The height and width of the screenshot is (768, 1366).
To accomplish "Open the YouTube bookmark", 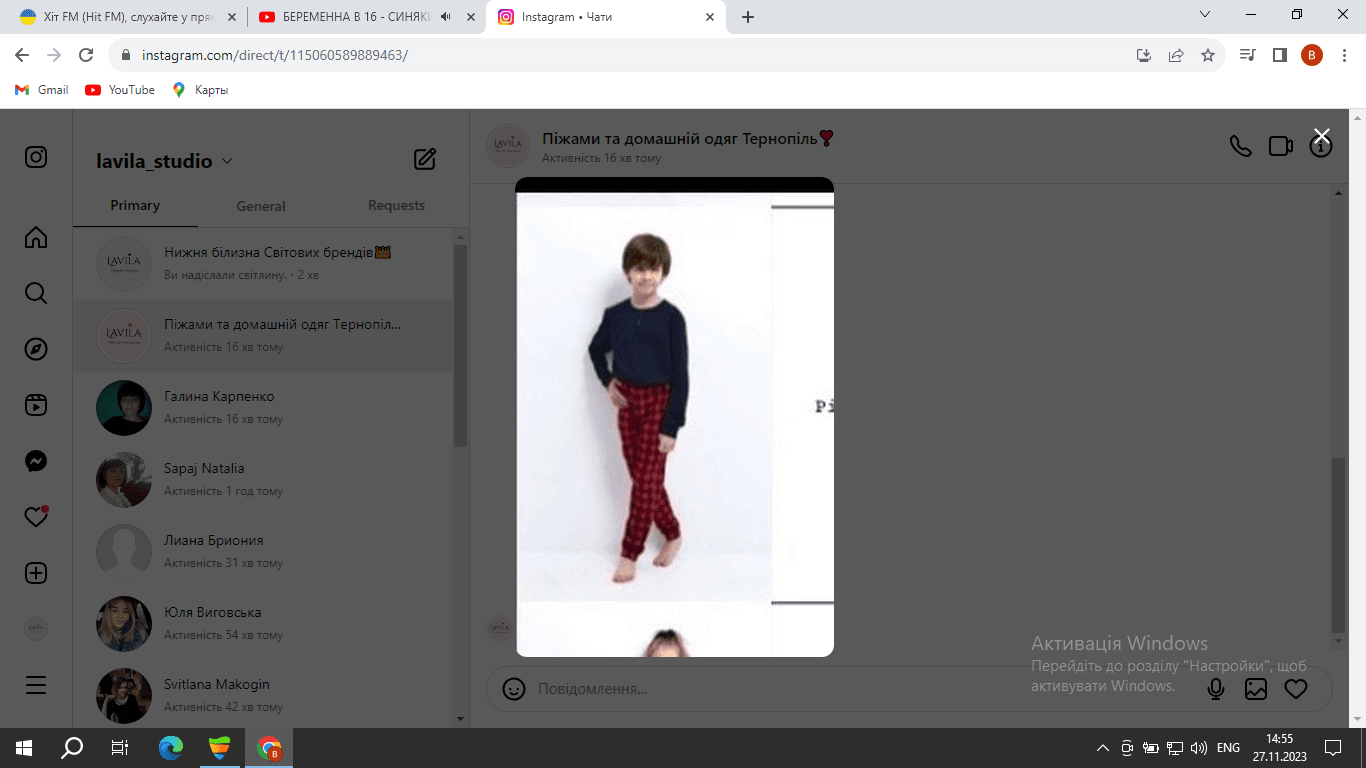I will [120, 90].
